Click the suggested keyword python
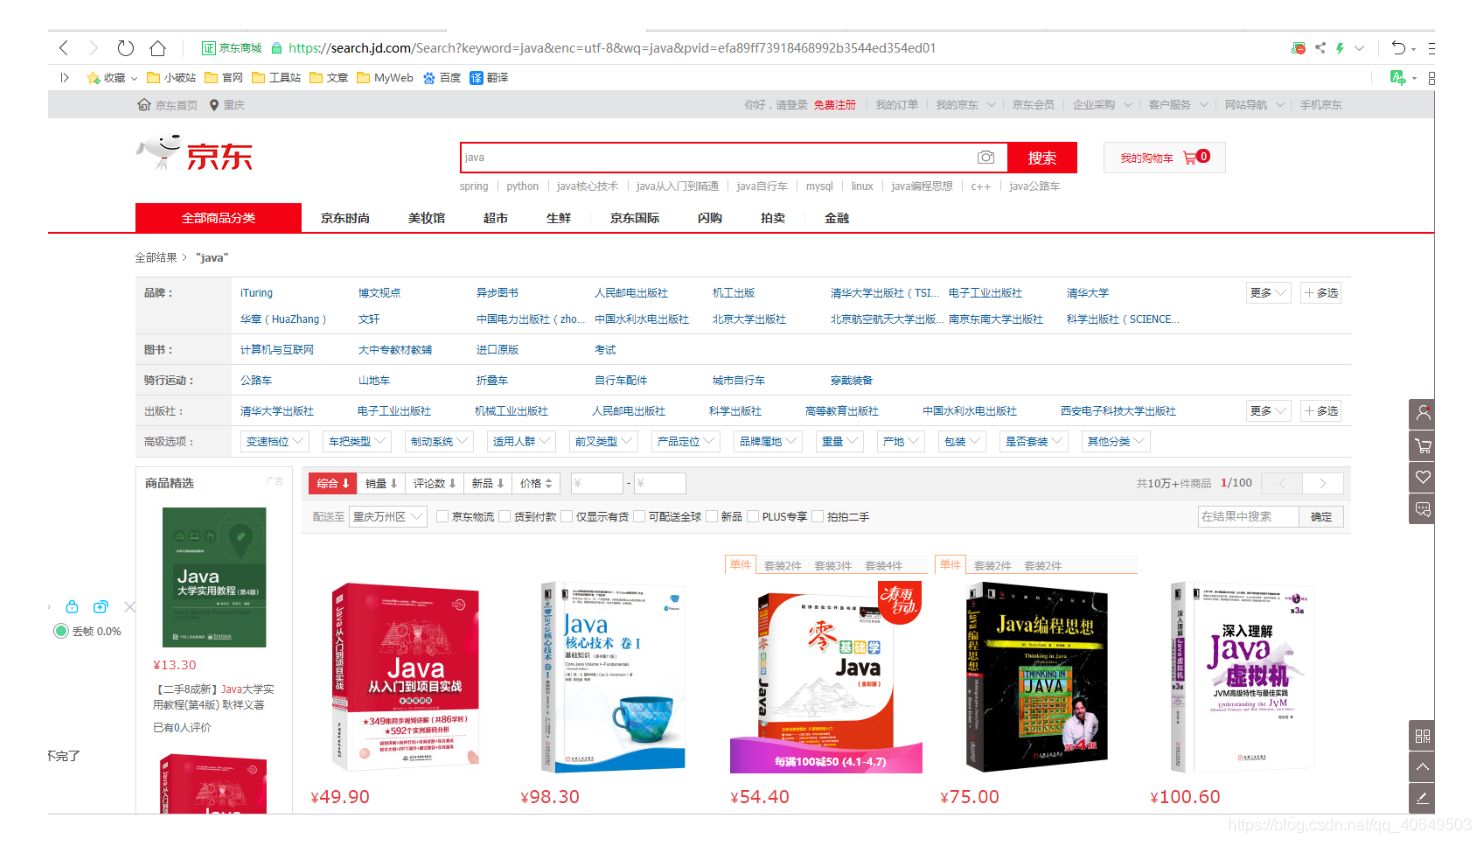 (522, 186)
